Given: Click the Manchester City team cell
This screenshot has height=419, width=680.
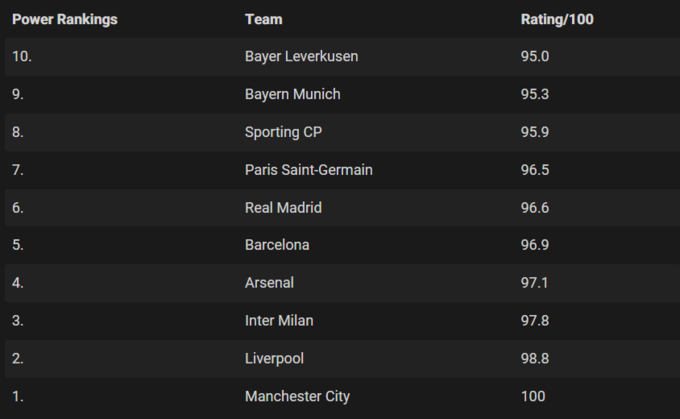Looking at the screenshot, I should [x=297, y=396].
